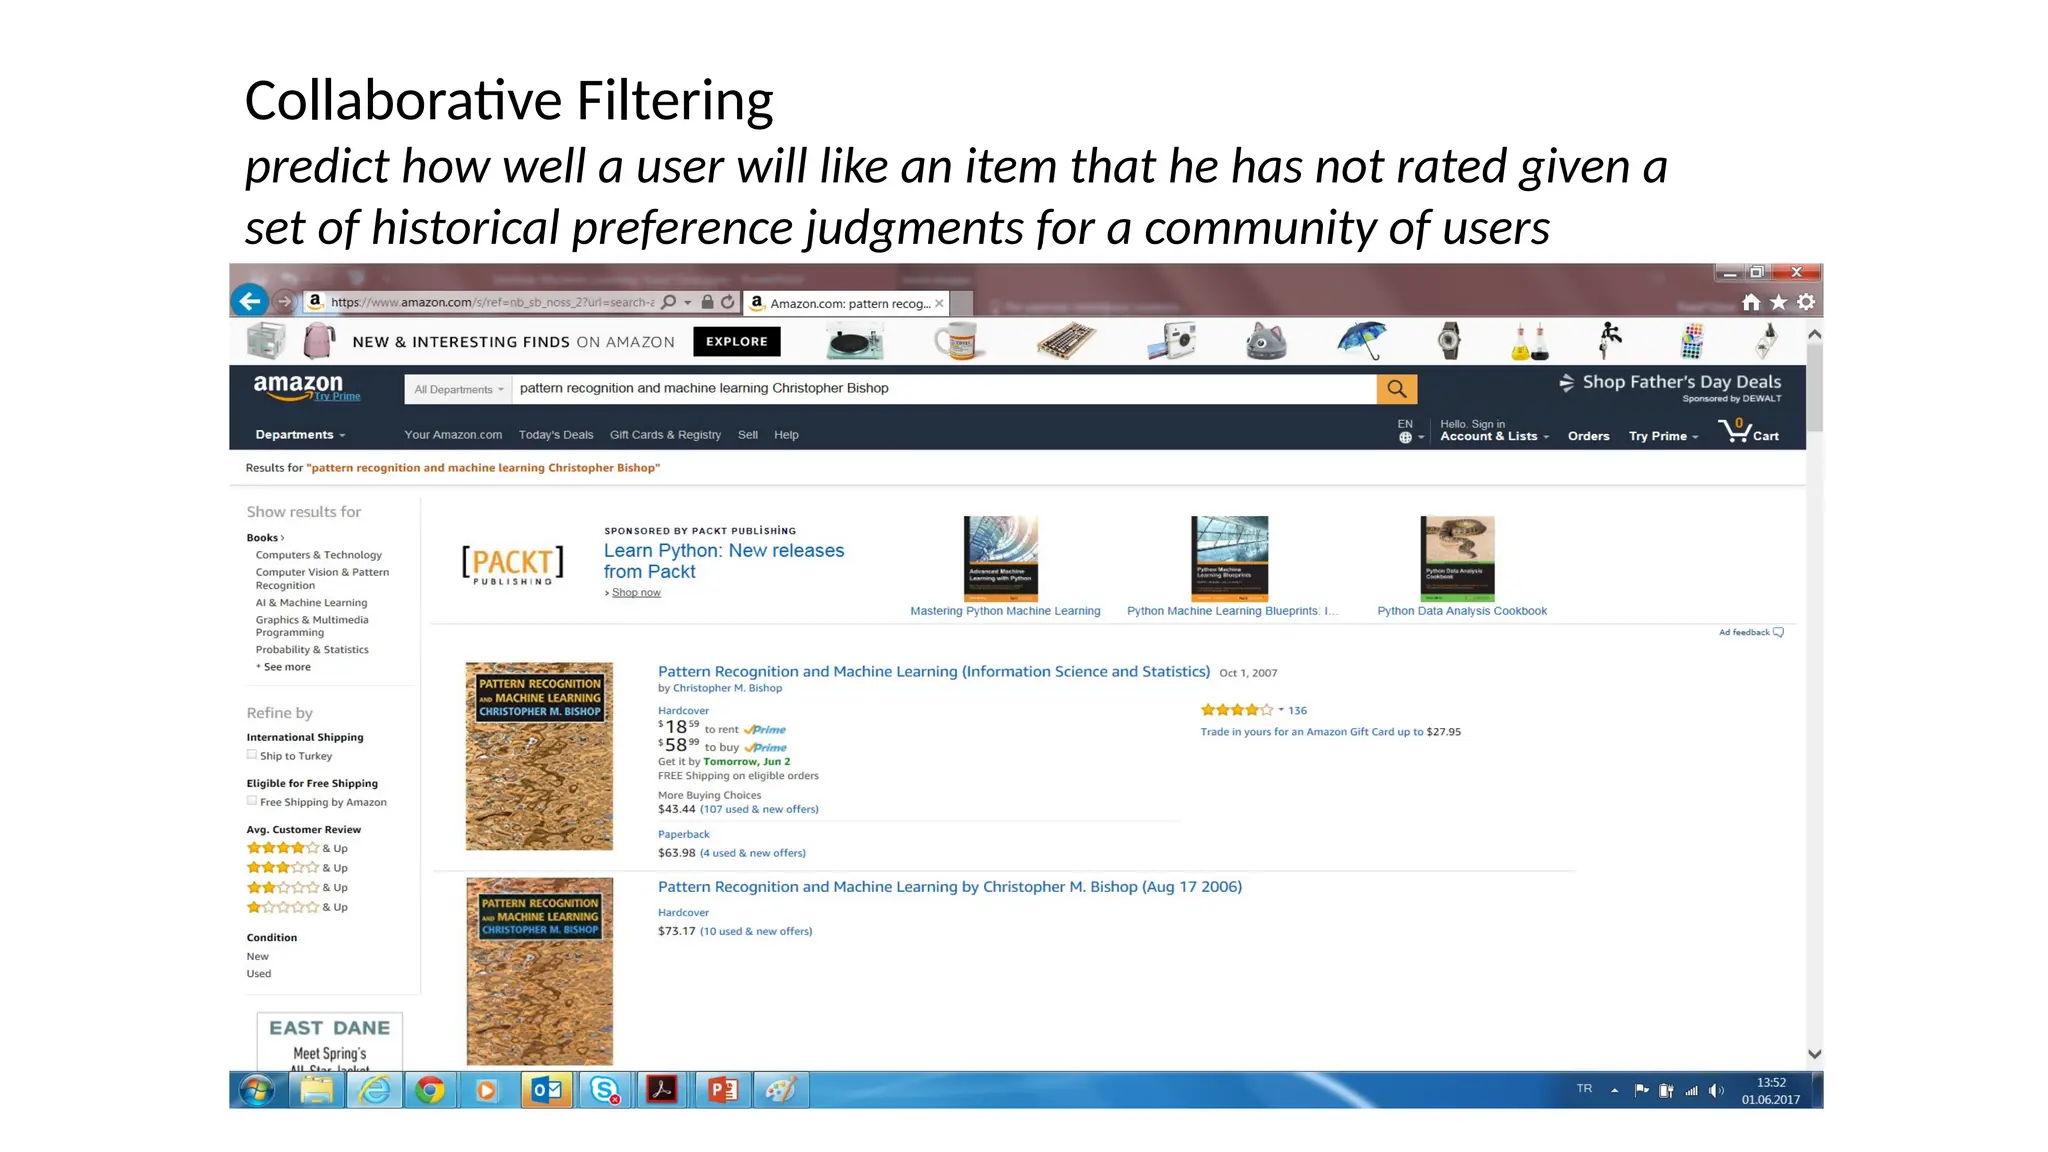Open Mastering Python Machine Learning link
Screen dimensions: 2048x1152
point(1005,611)
